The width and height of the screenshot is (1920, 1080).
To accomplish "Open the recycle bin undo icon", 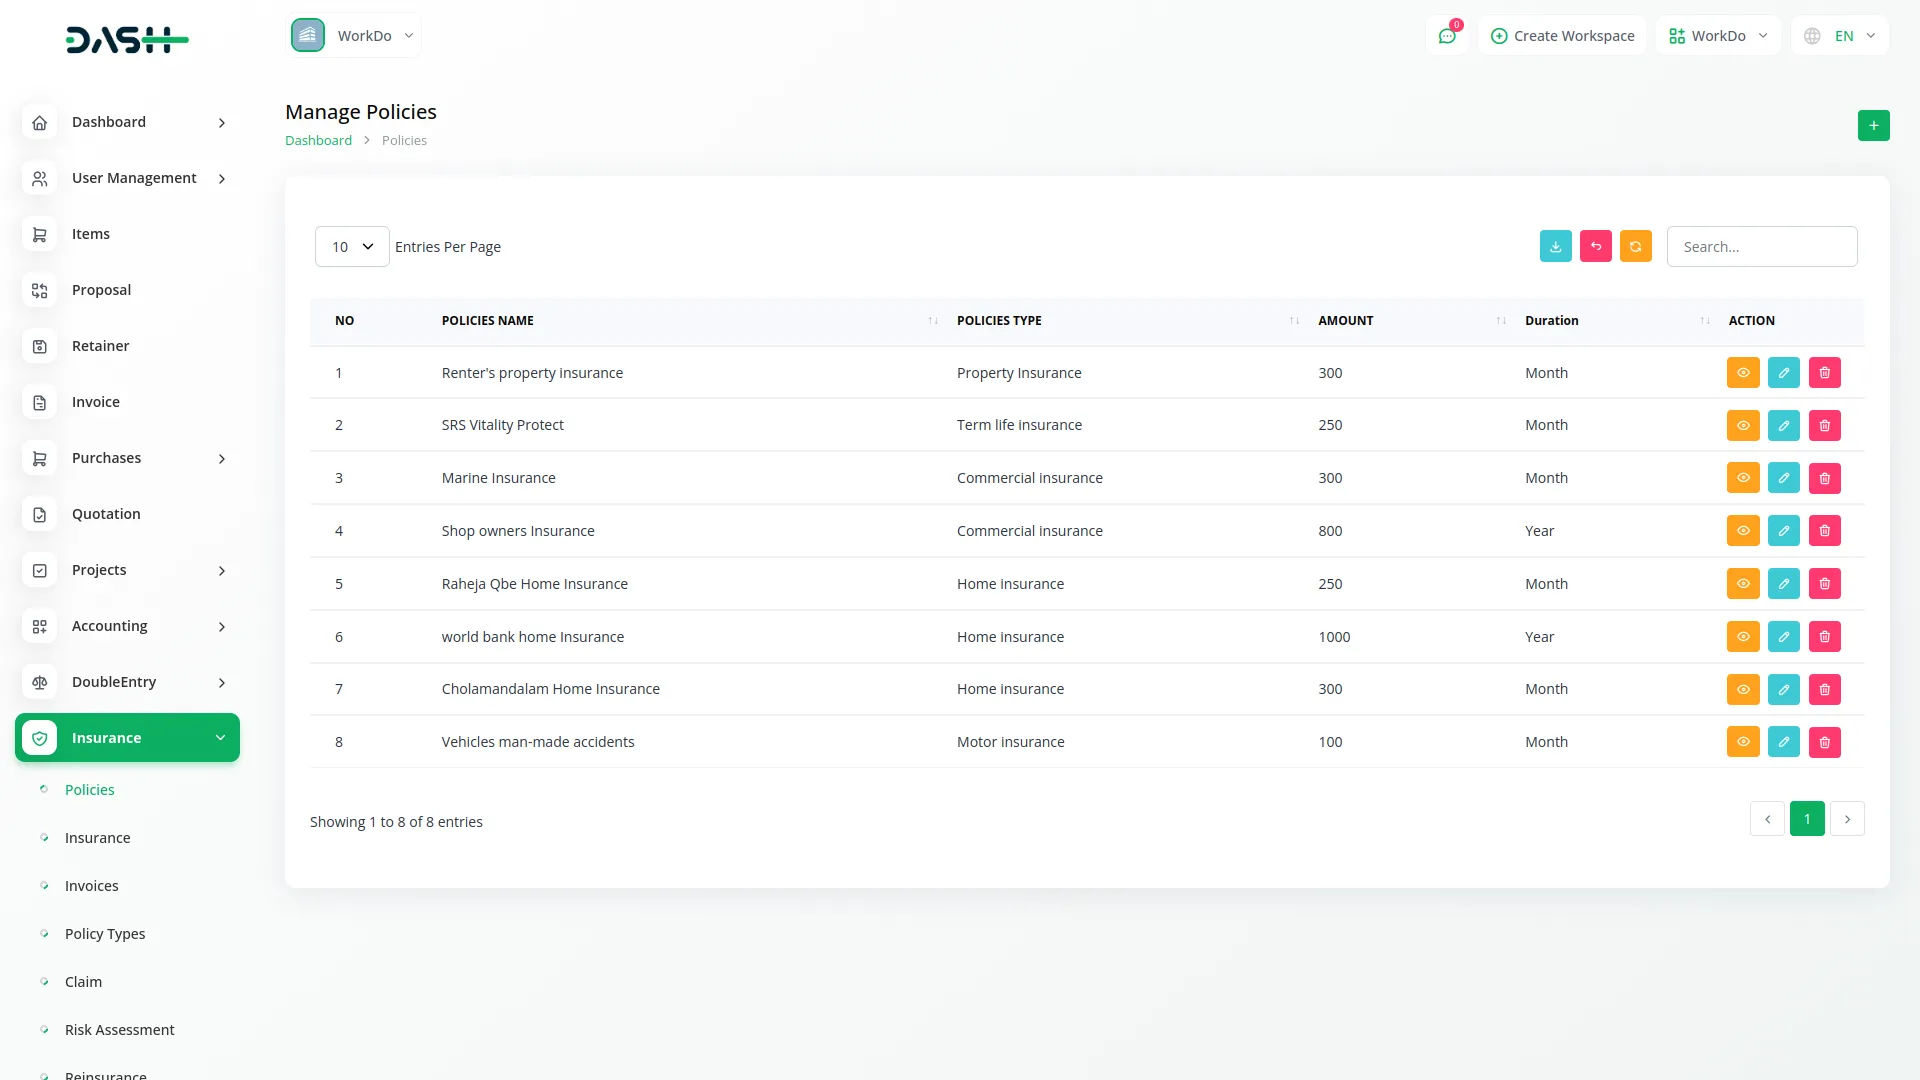I will pyautogui.click(x=1595, y=246).
